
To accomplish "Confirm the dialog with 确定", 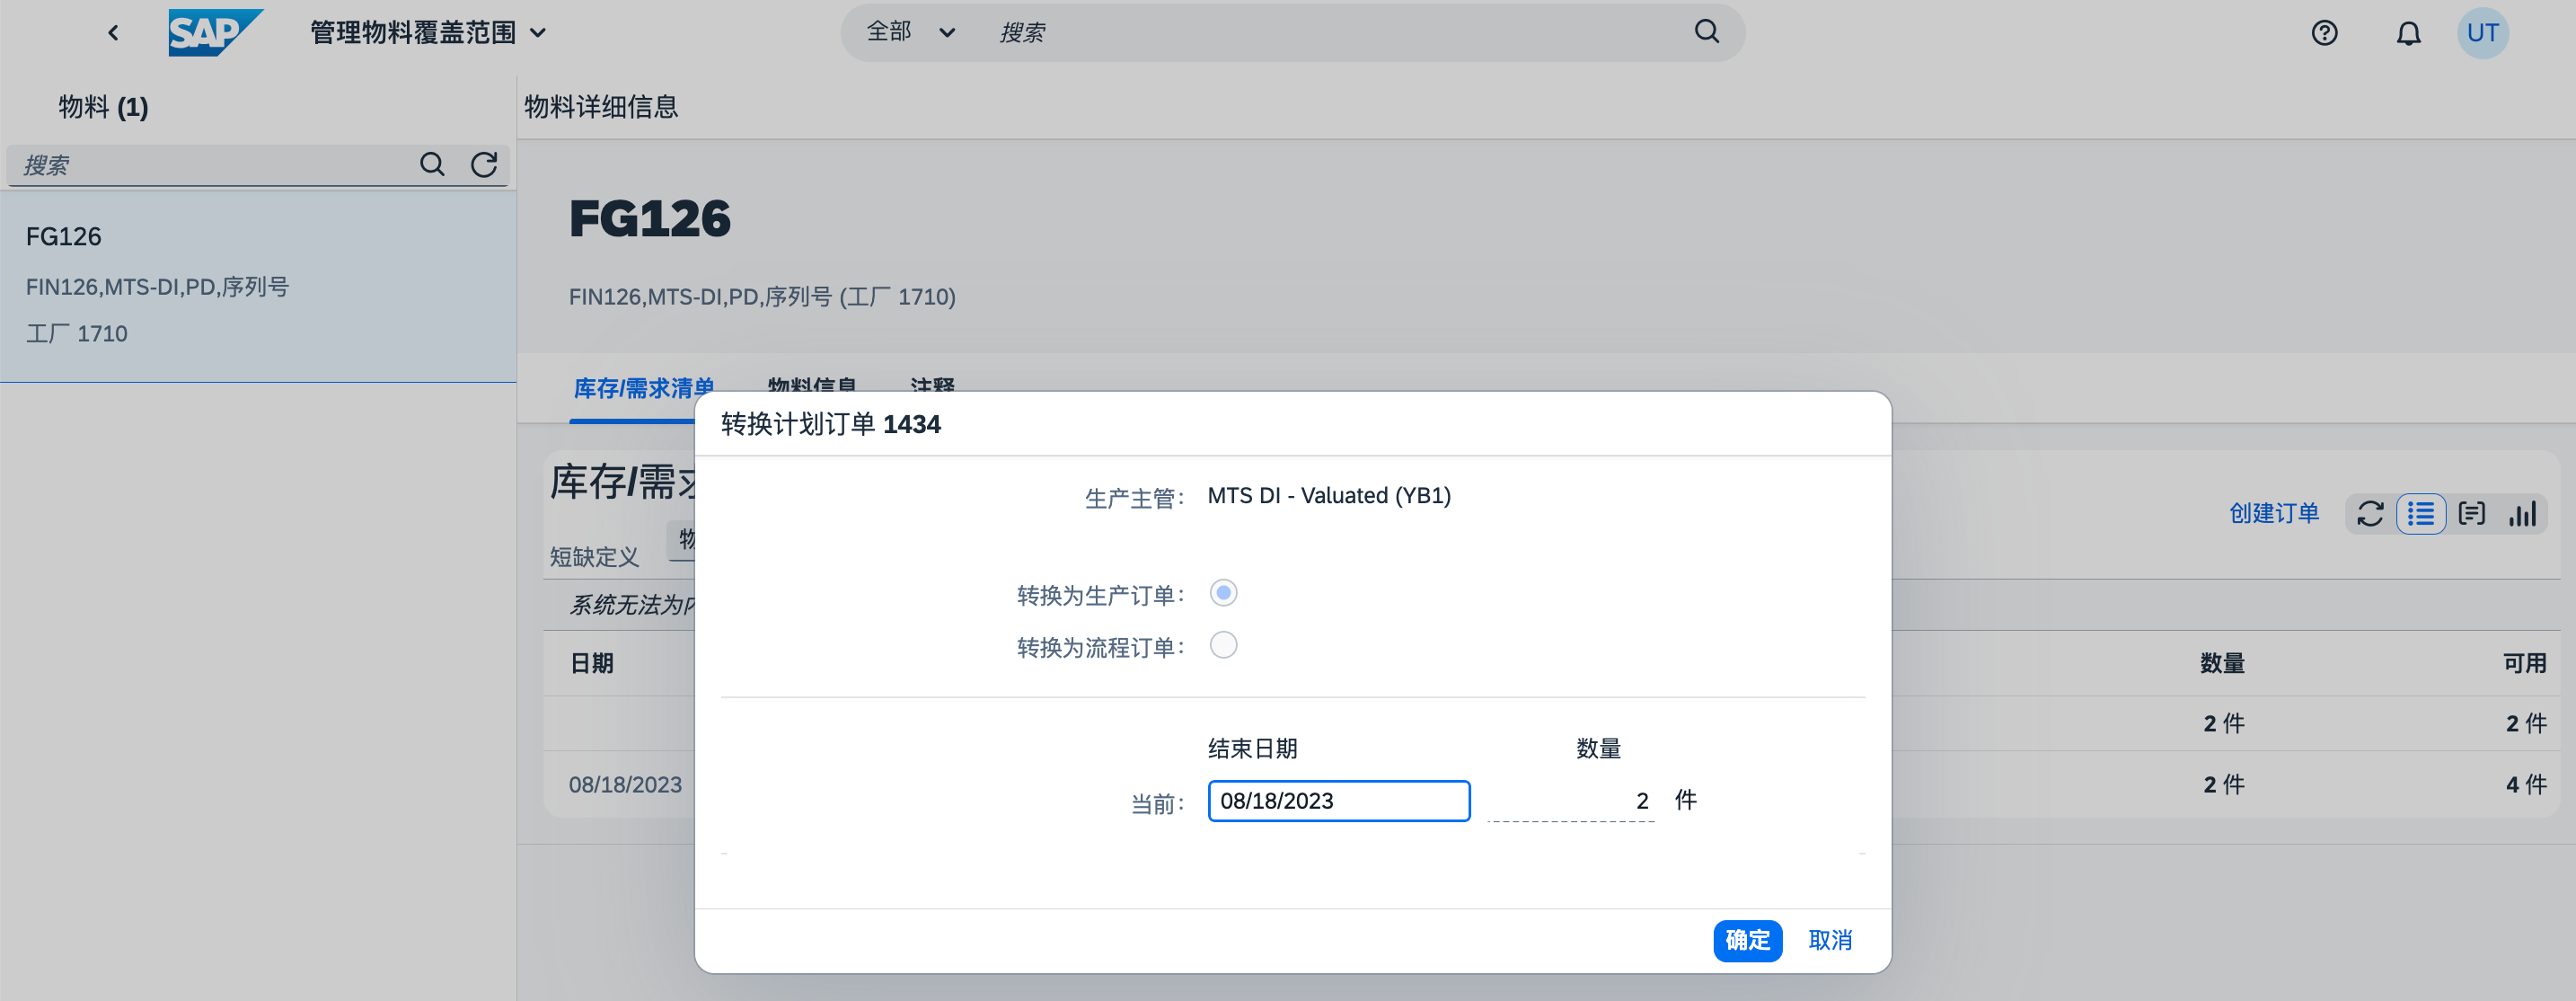I will (x=1747, y=940).
